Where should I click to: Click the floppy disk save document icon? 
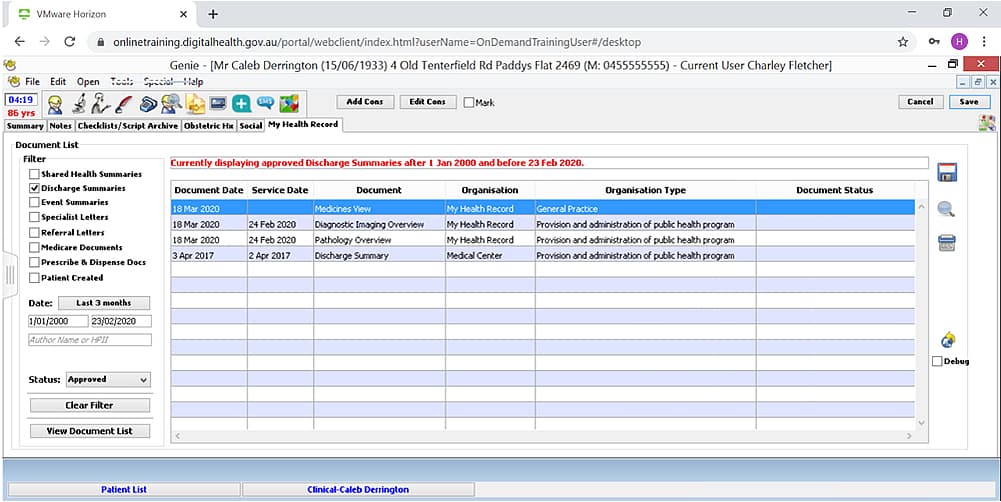947,172
